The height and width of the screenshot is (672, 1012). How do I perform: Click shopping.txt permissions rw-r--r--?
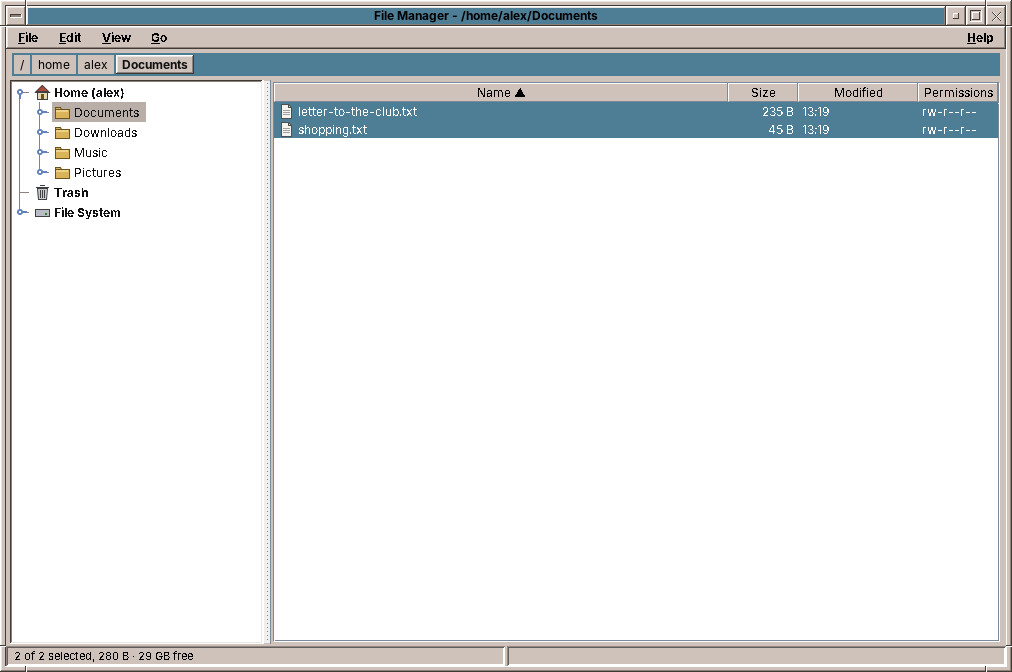949,130
